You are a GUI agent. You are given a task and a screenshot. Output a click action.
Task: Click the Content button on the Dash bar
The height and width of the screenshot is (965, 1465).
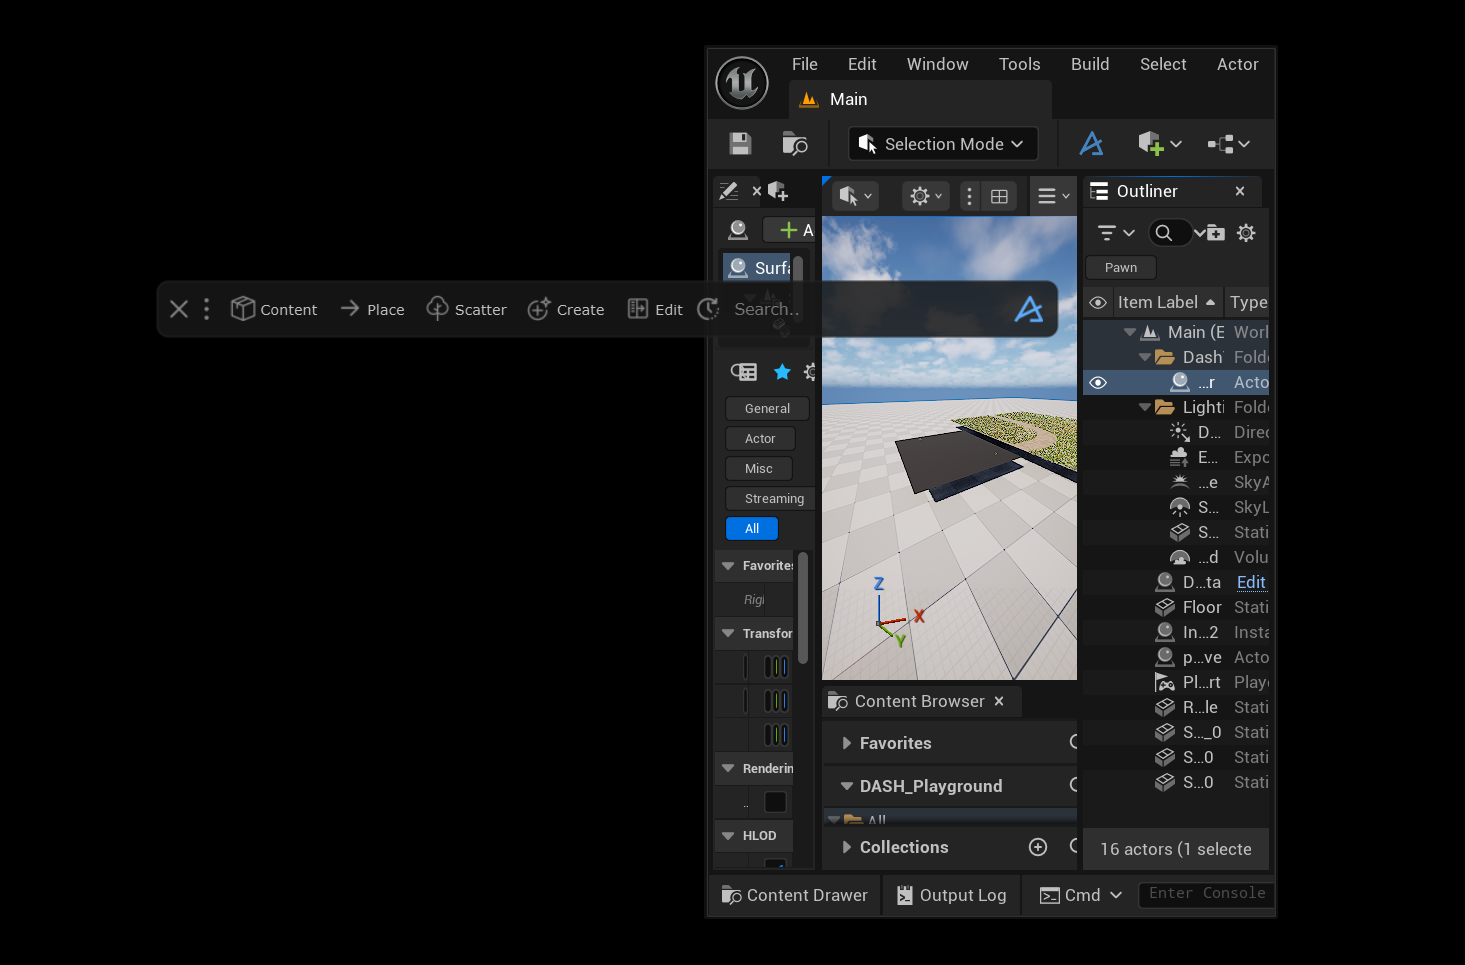pos(274,309)
